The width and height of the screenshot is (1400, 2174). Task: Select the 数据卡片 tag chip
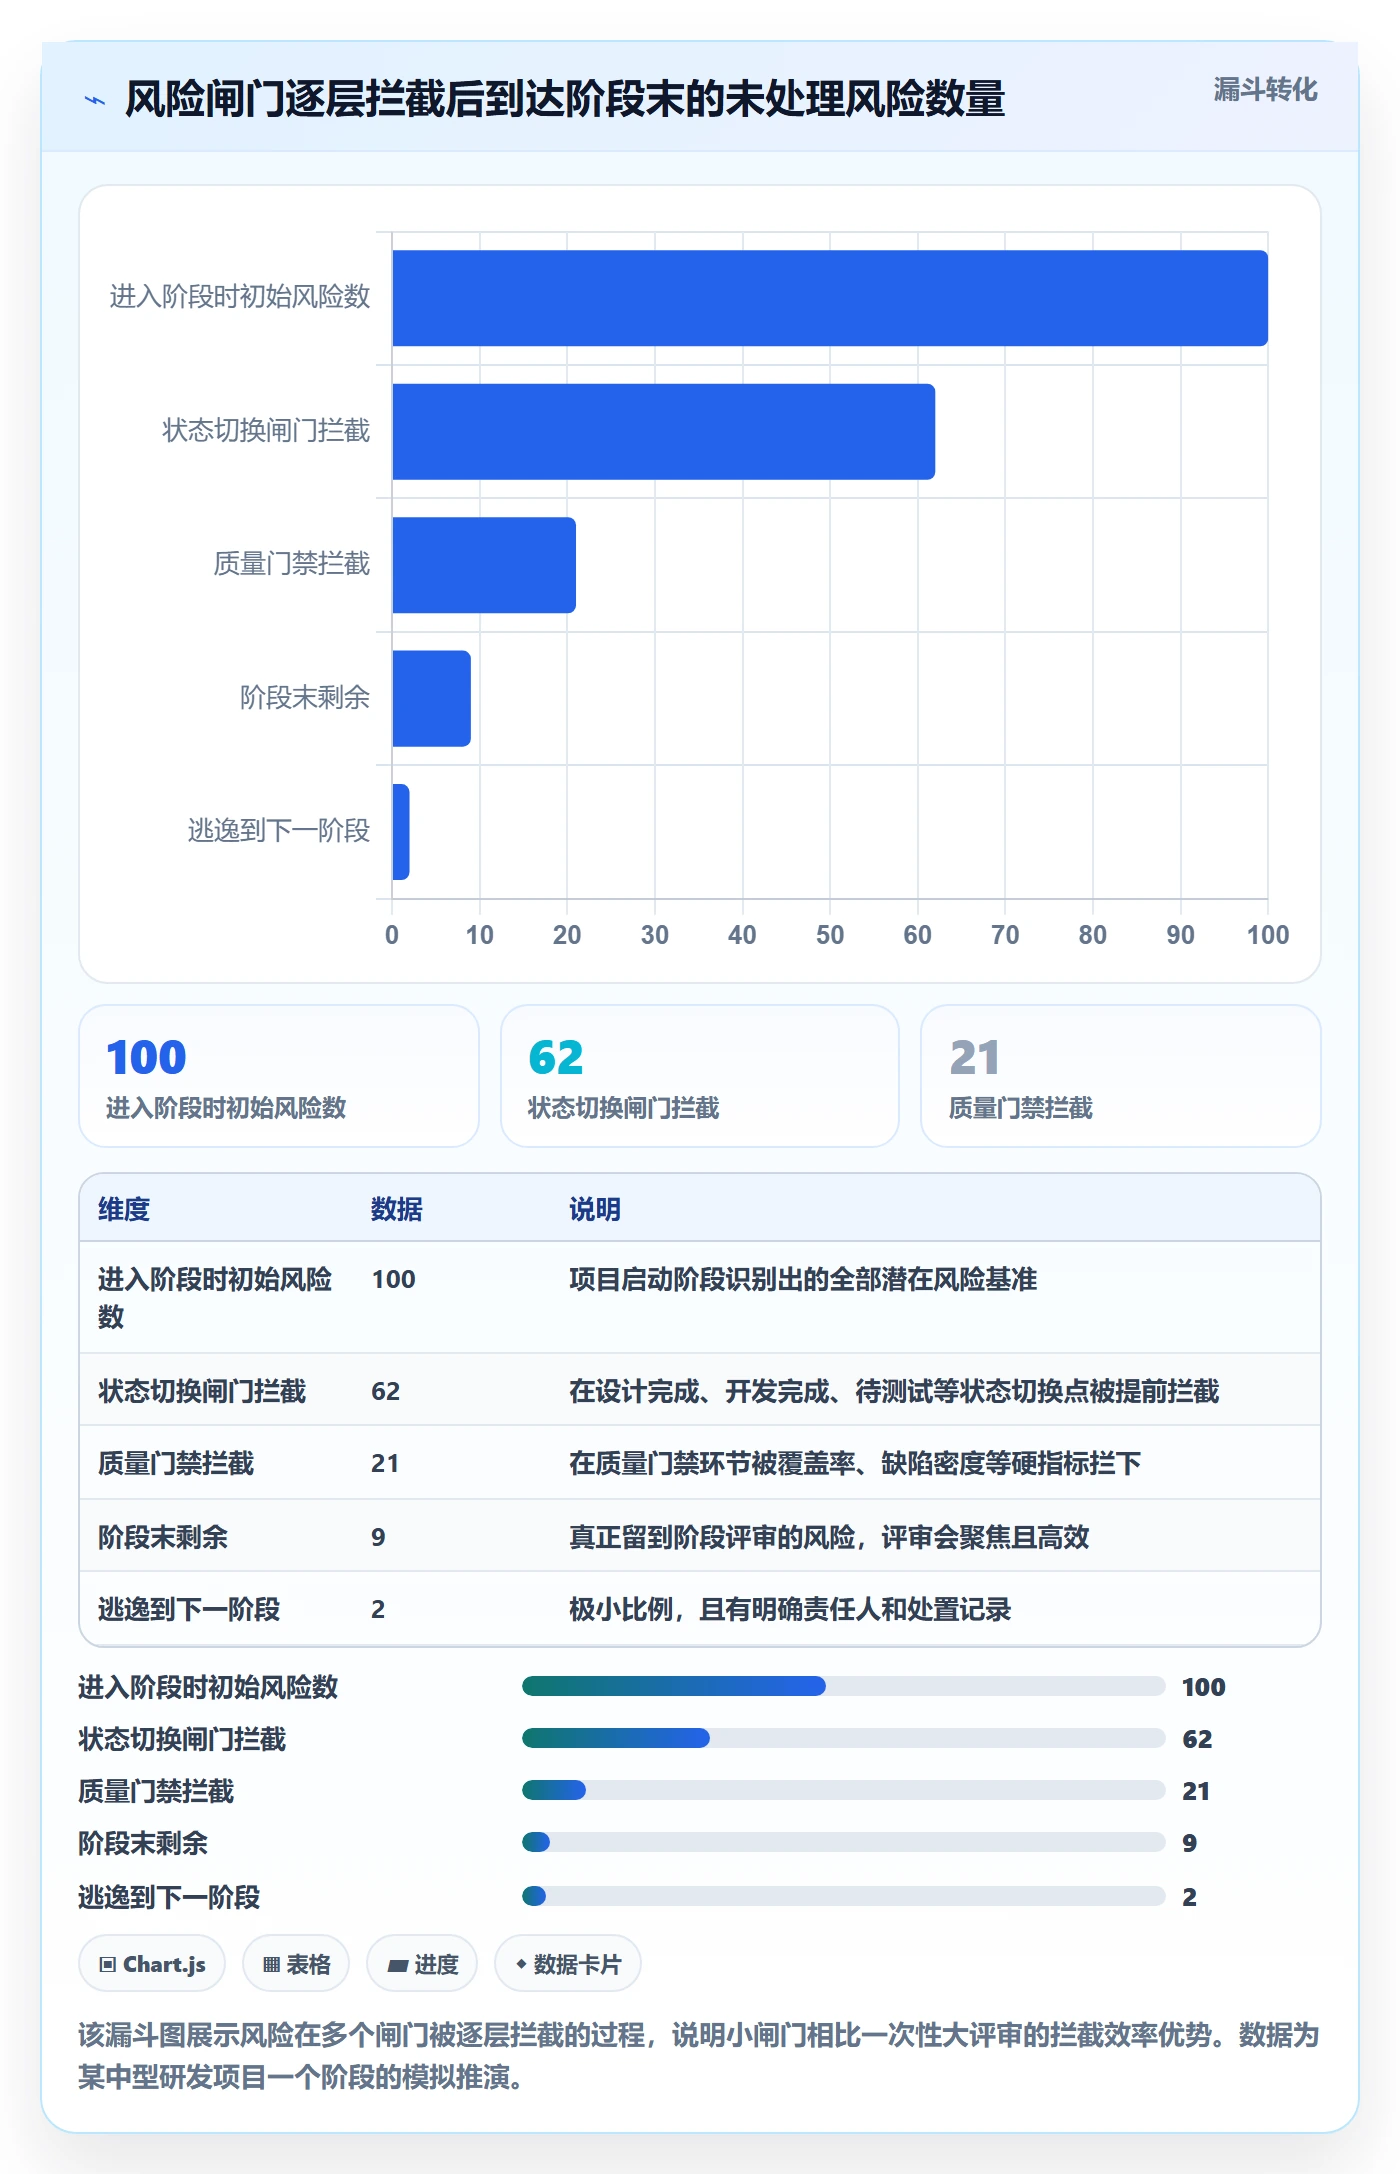(568, 1964)
